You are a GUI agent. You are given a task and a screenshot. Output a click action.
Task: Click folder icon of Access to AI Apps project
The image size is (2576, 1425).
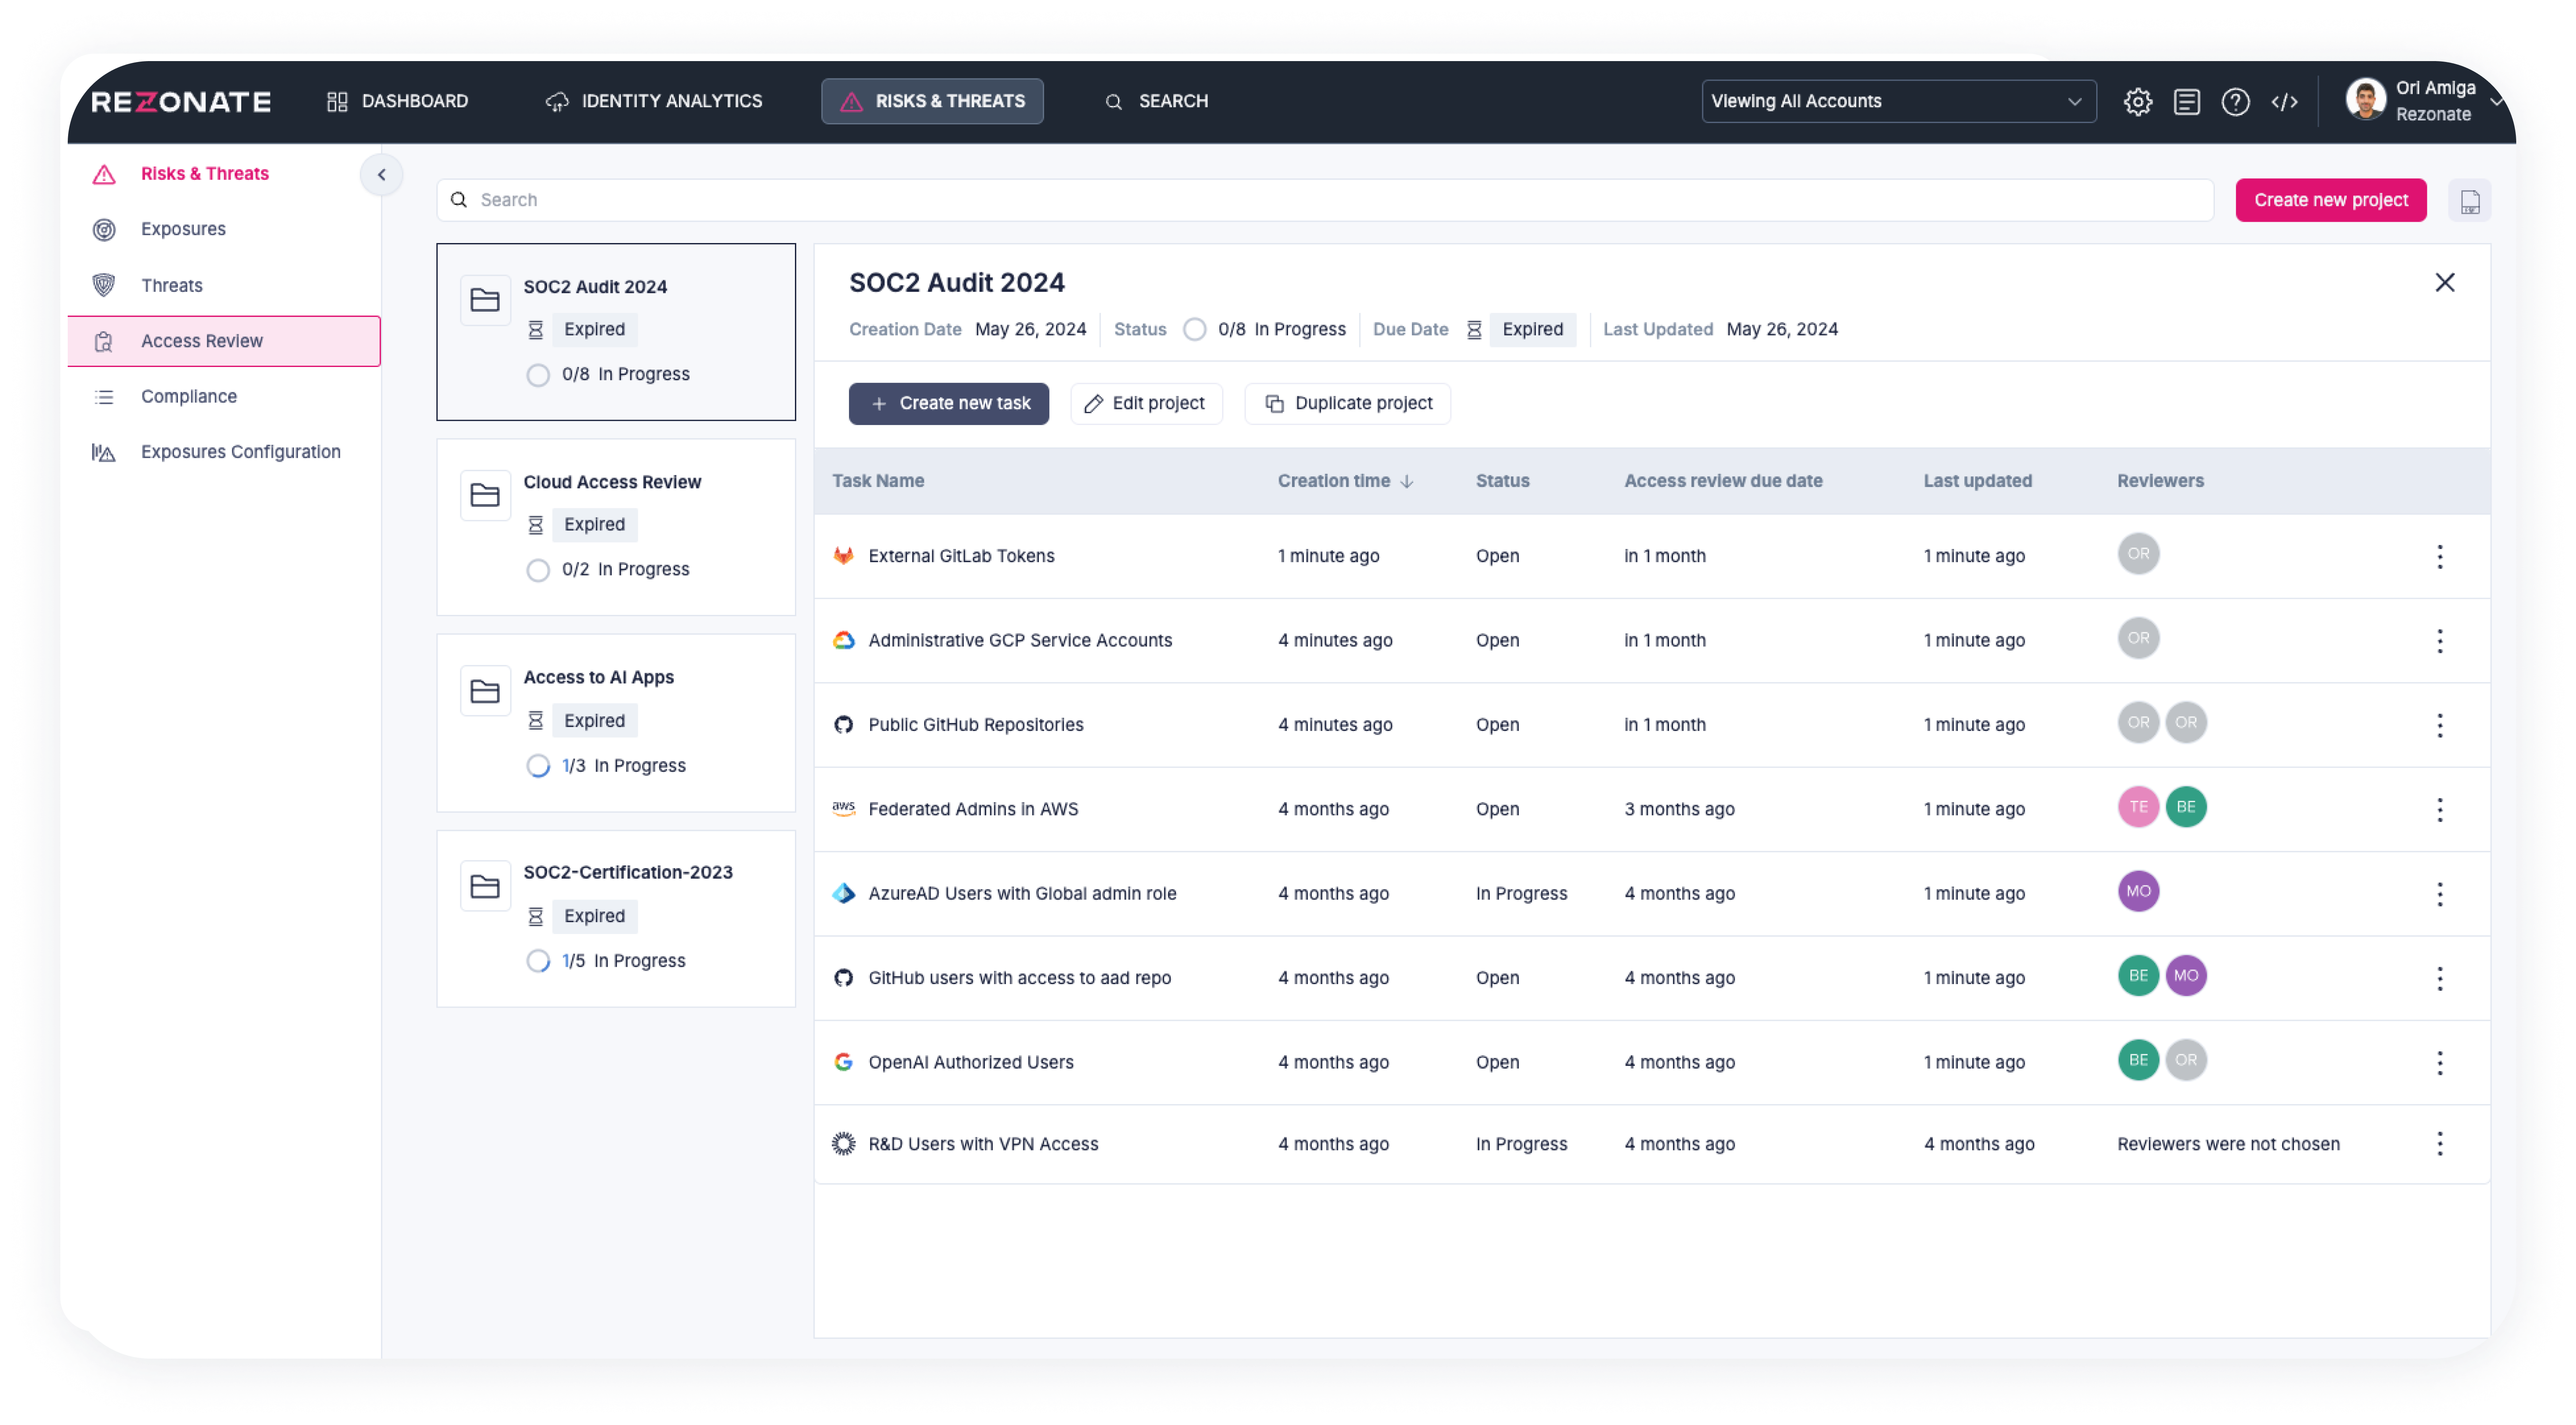click(485, 692)
